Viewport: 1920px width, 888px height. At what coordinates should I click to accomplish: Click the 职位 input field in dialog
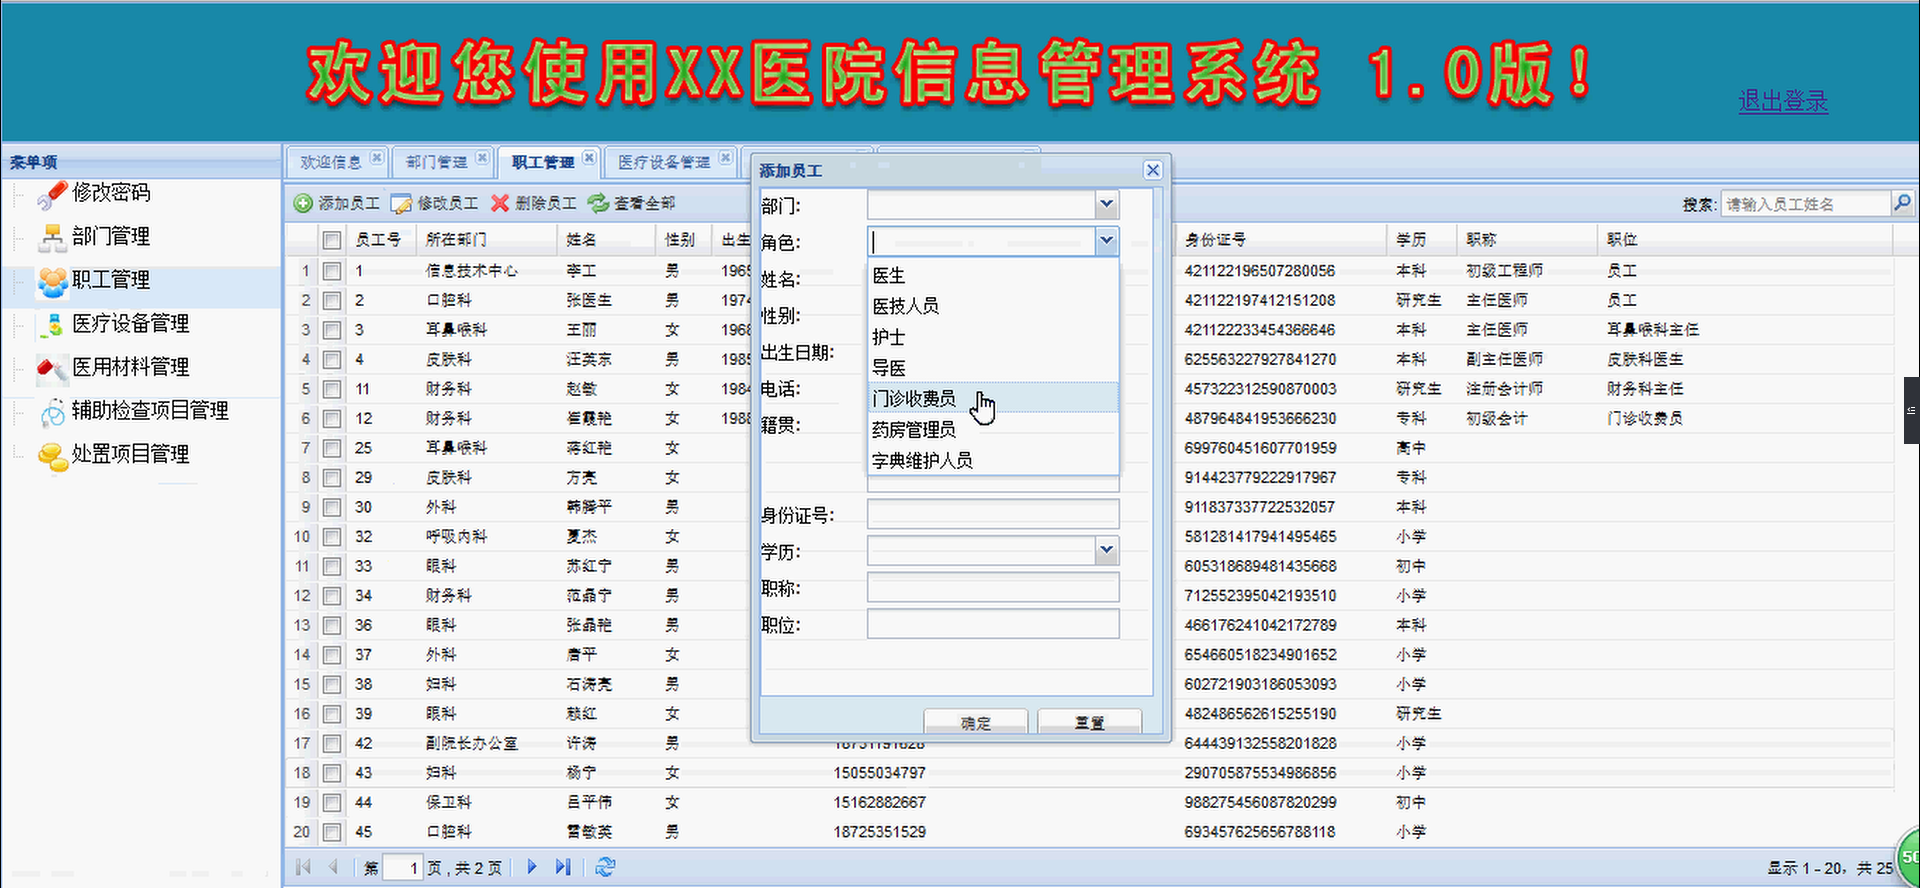pyautogui.click(x=993, y=624)
